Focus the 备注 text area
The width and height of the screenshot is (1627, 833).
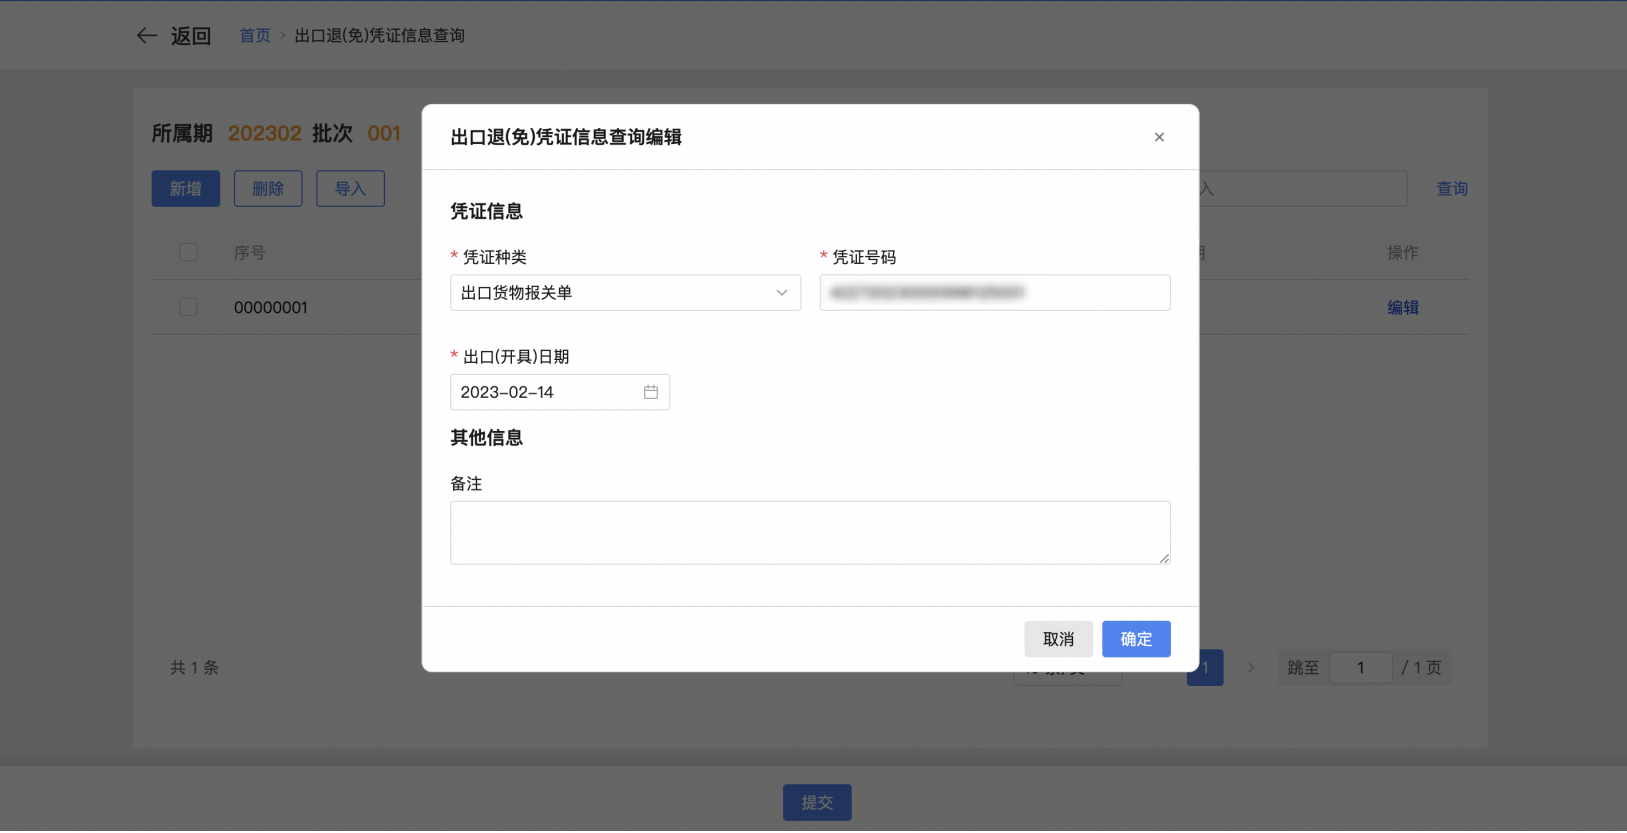(809, 533)
